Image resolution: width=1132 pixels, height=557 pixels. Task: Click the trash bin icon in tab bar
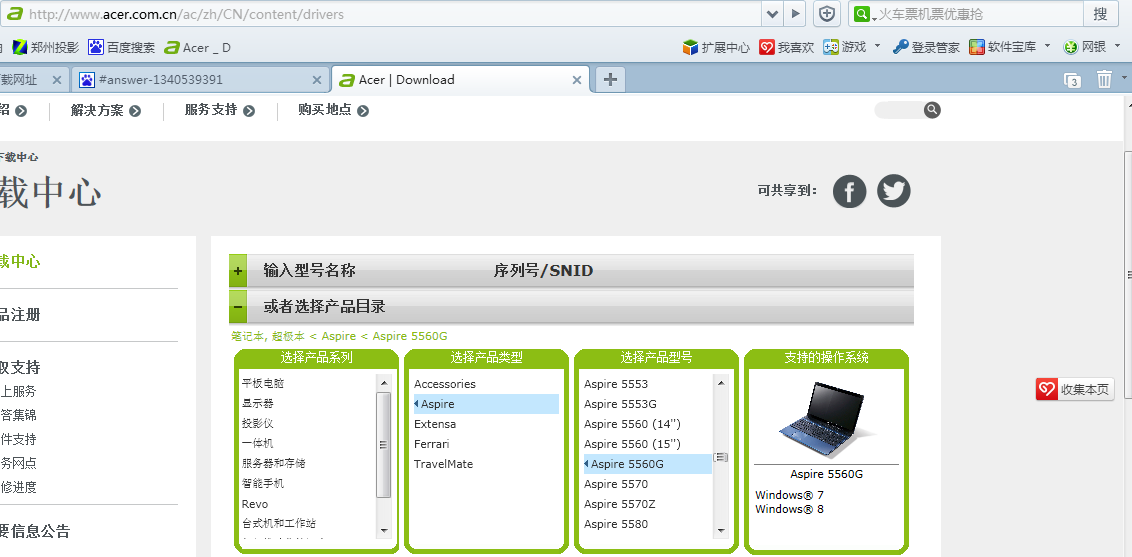pos(1105,79)
